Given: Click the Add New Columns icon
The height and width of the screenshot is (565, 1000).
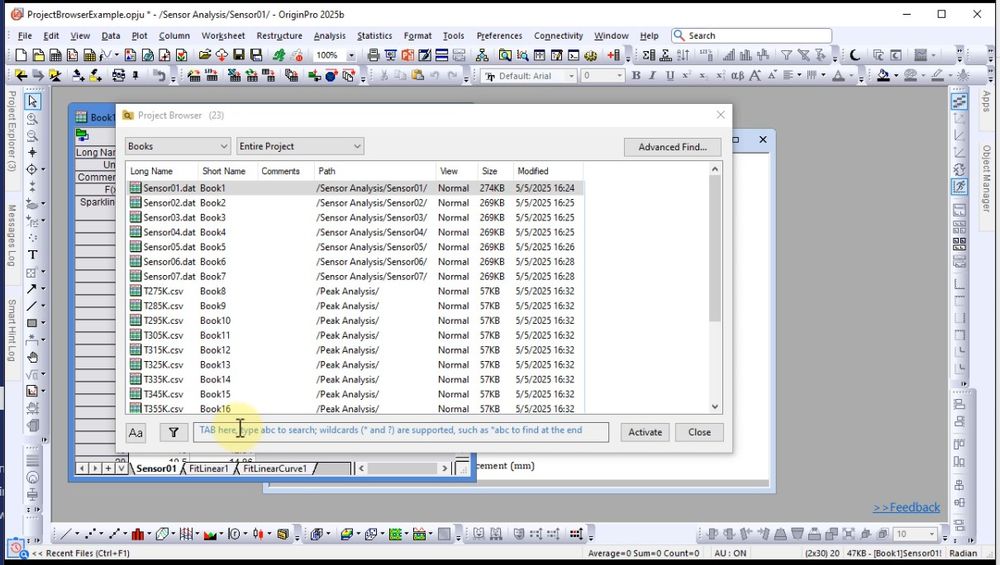Looking at the screenshot, I should tap(614, 55).
